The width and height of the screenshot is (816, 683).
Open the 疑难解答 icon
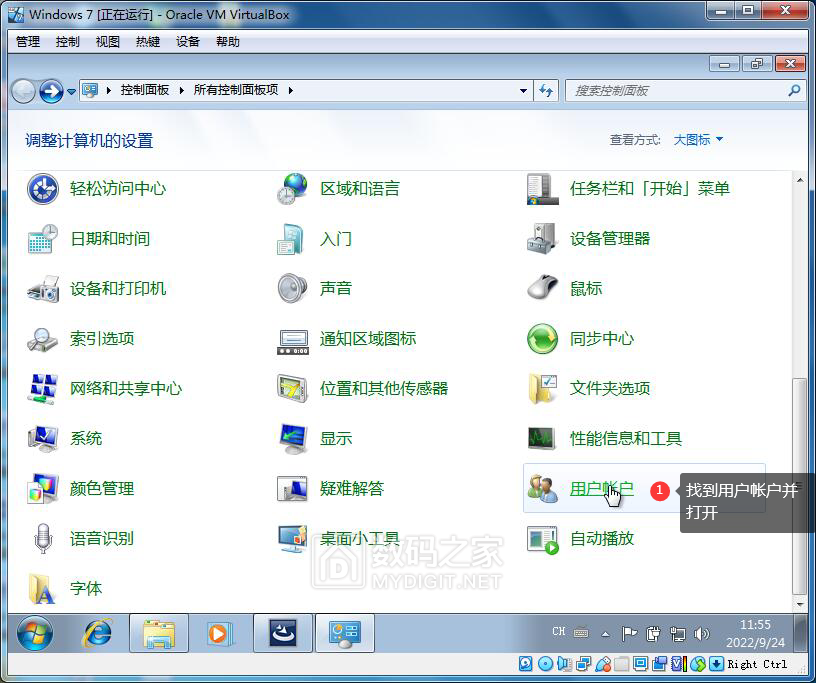tap(292, 488)
